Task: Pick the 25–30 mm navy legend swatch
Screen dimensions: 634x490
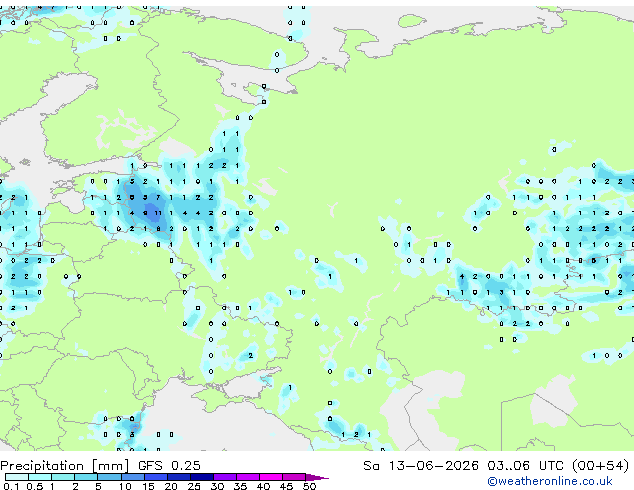Action: click(201, 477)
